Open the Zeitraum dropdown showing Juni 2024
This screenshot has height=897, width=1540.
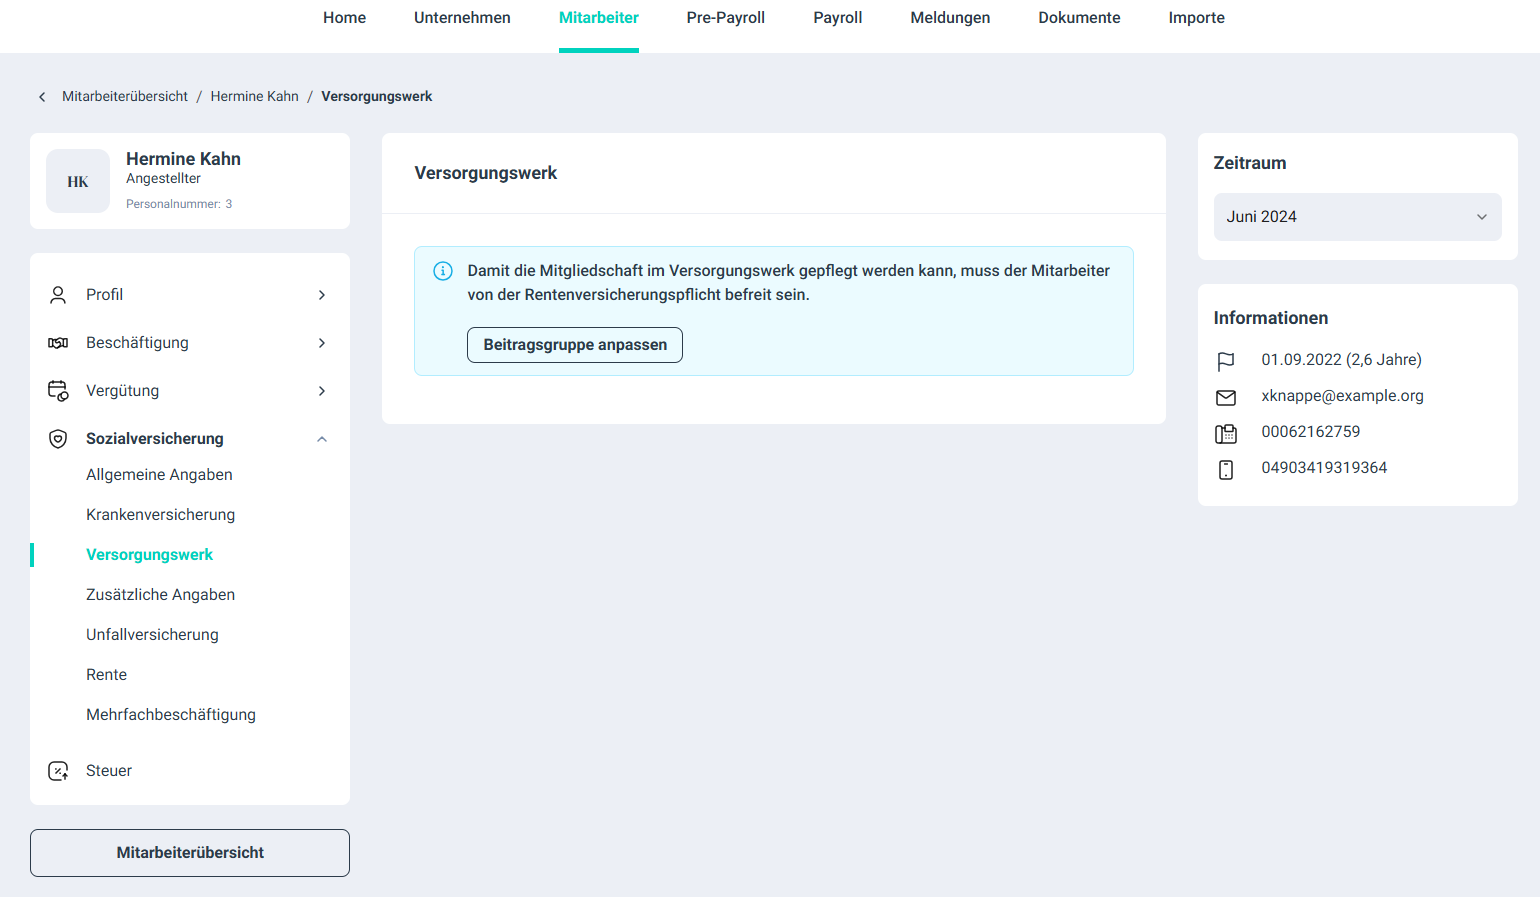(x=1357, y=217)
